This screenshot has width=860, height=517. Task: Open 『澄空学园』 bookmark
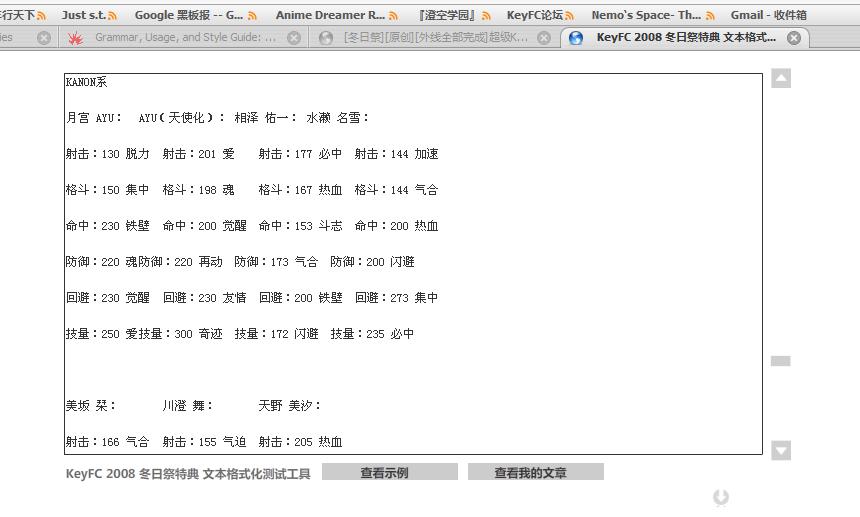[447, 15]
